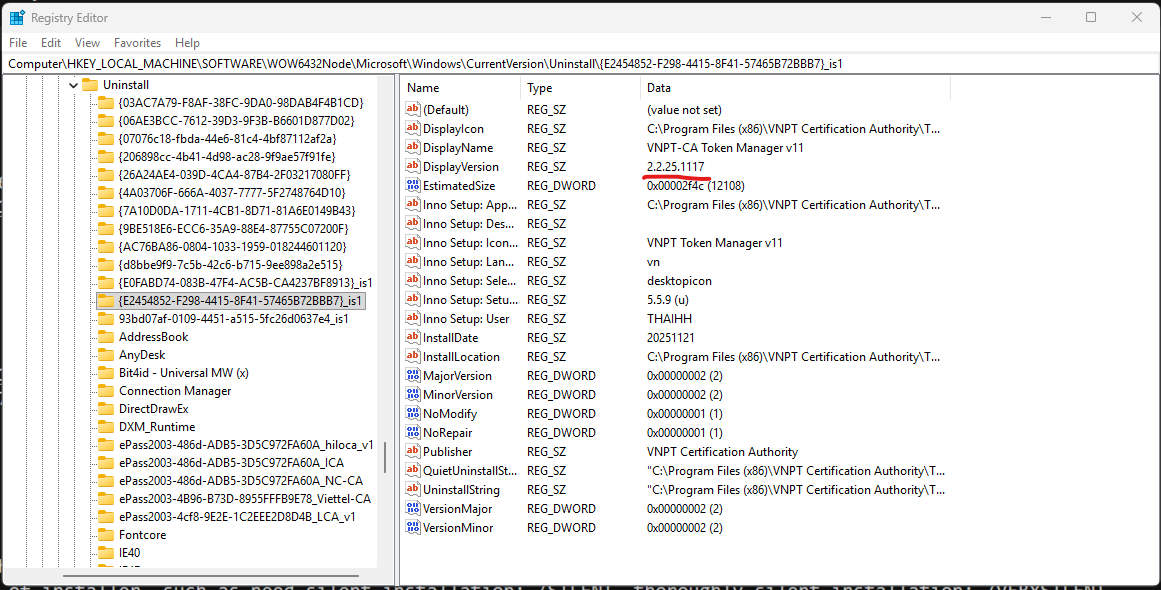Select the {26A24AE4-039D-4CA4-87B4-2F03217080FF} key

pos(235,175)
